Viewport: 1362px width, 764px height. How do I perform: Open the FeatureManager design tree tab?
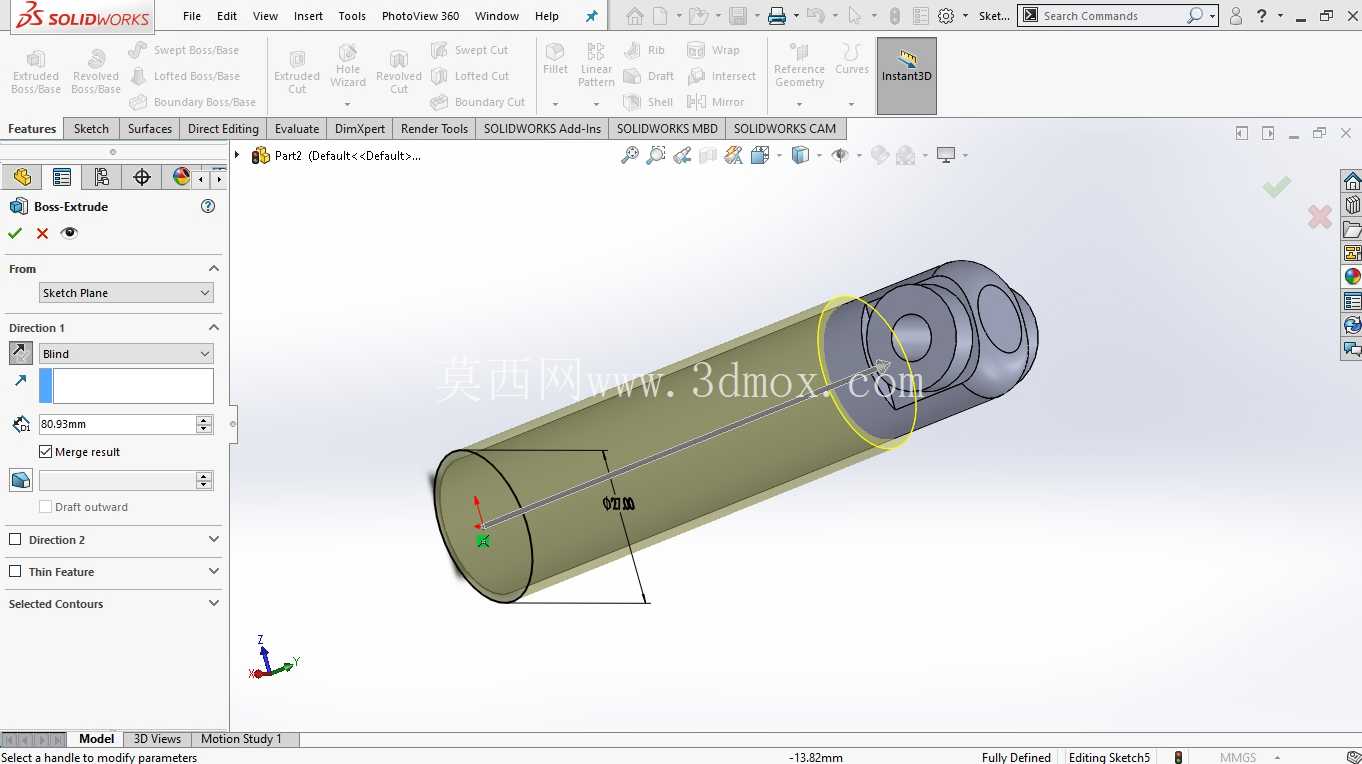point(22,177)
